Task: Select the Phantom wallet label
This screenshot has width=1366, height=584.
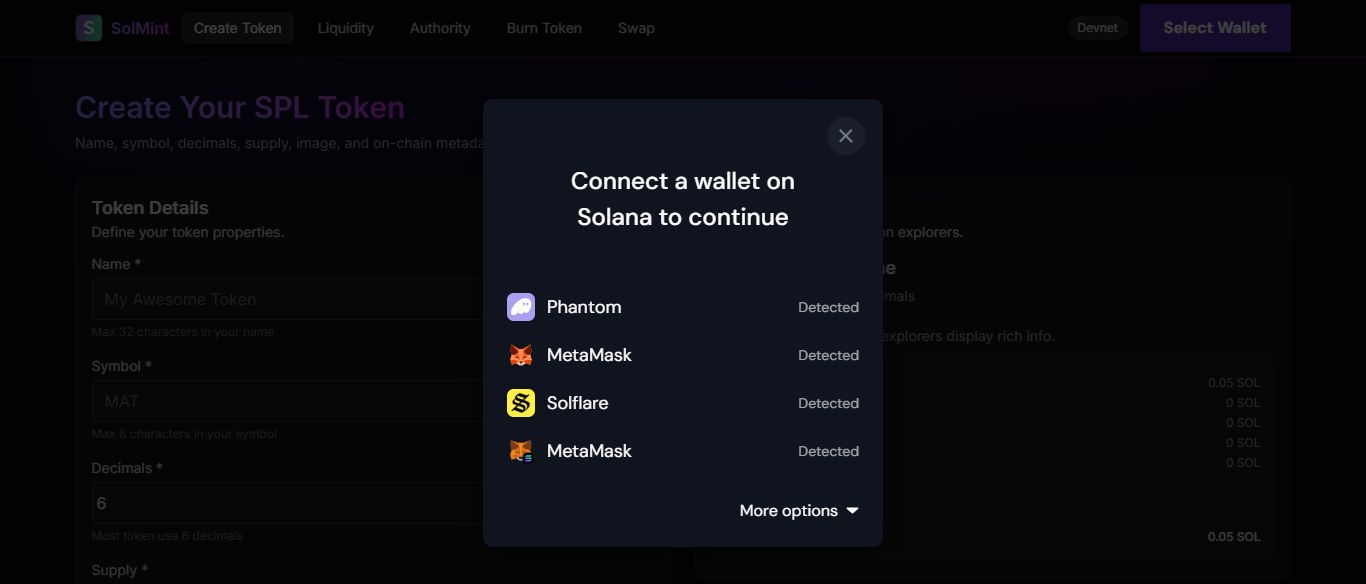Action: (584, 307)
